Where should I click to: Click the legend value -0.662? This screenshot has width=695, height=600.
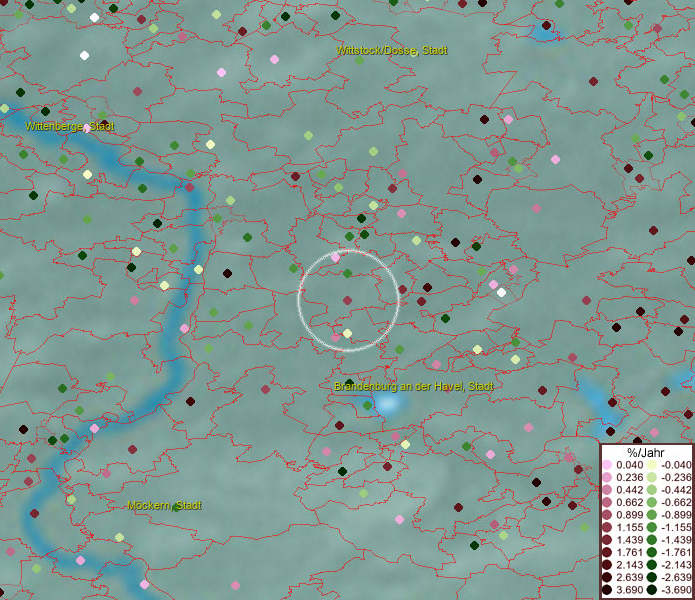(676, 503)
